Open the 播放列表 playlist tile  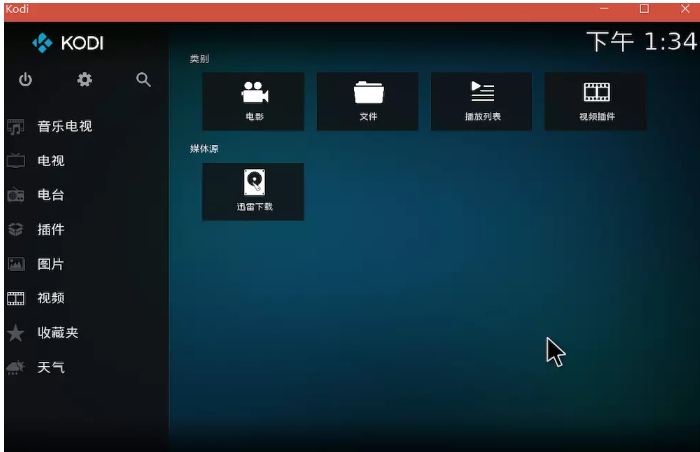[x=482, y=101]
